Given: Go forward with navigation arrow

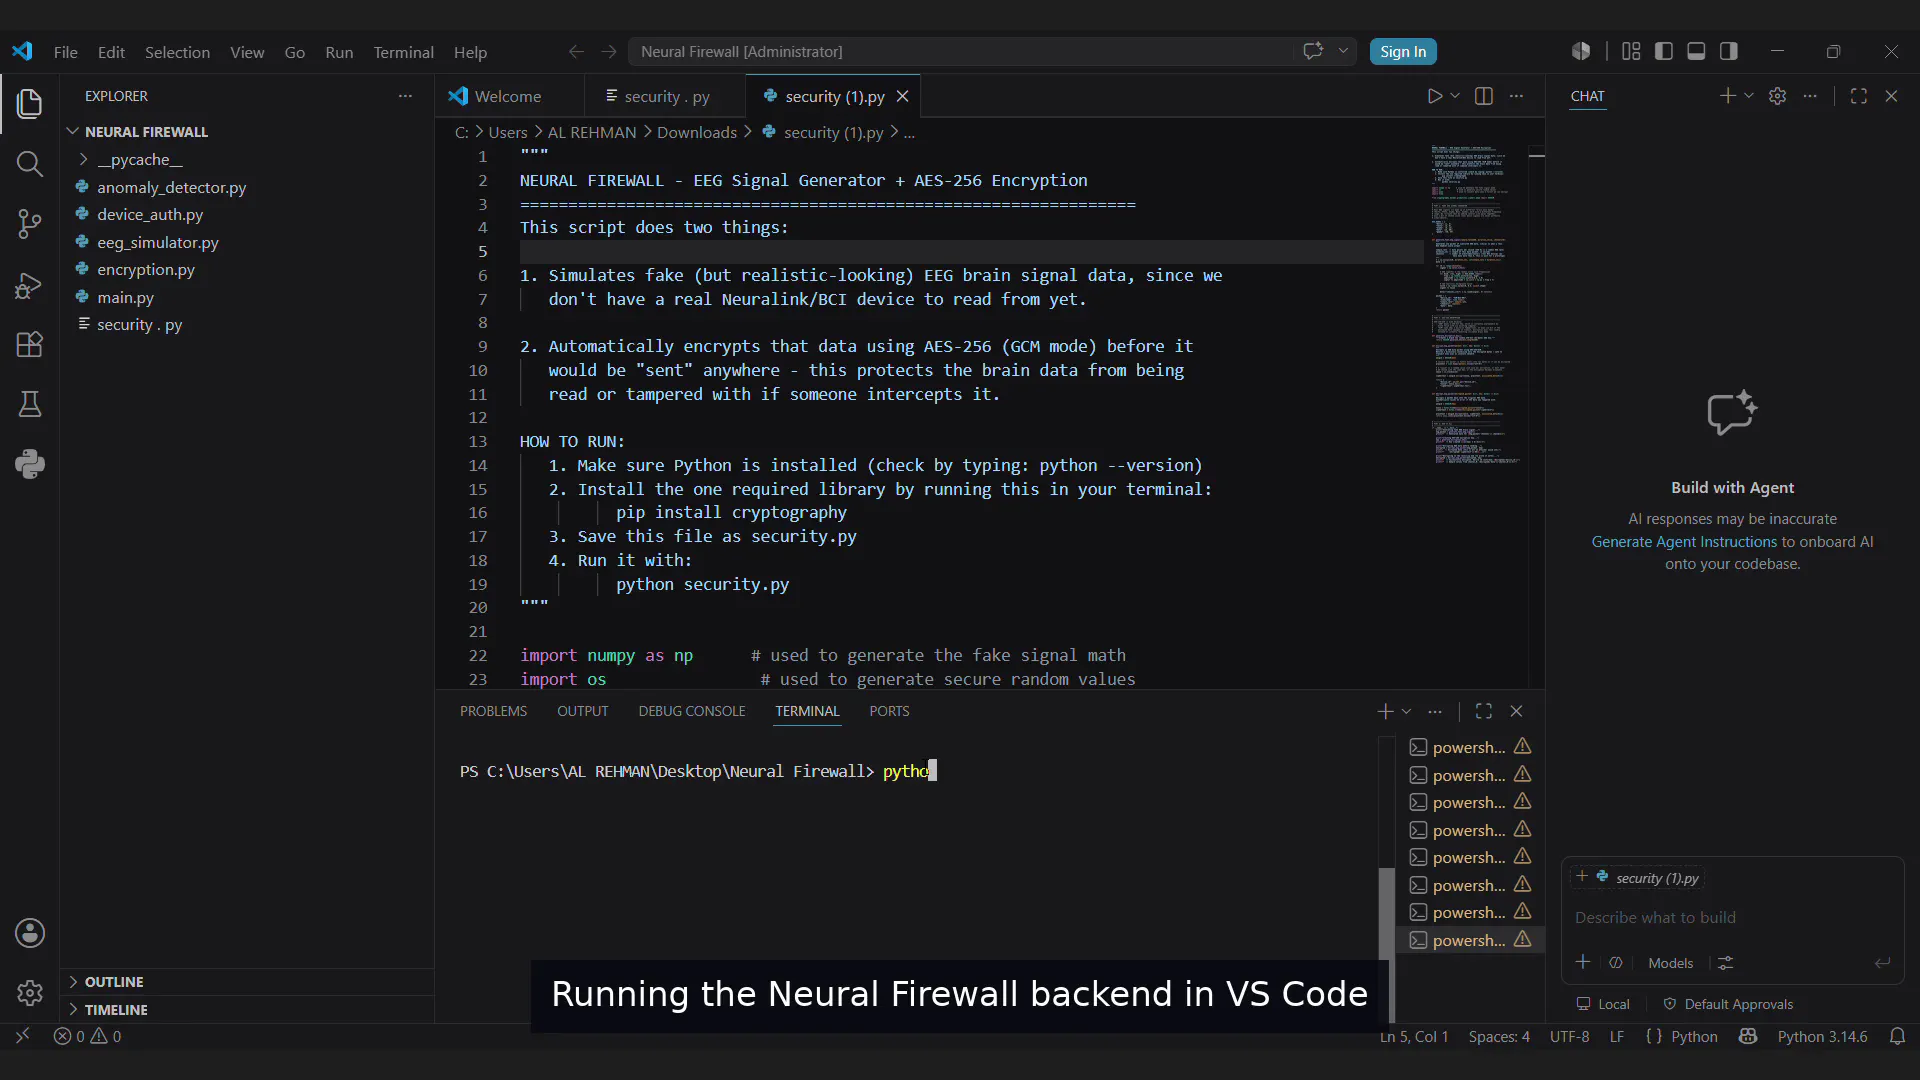Looking at the screenshot, I should (609, 52).
